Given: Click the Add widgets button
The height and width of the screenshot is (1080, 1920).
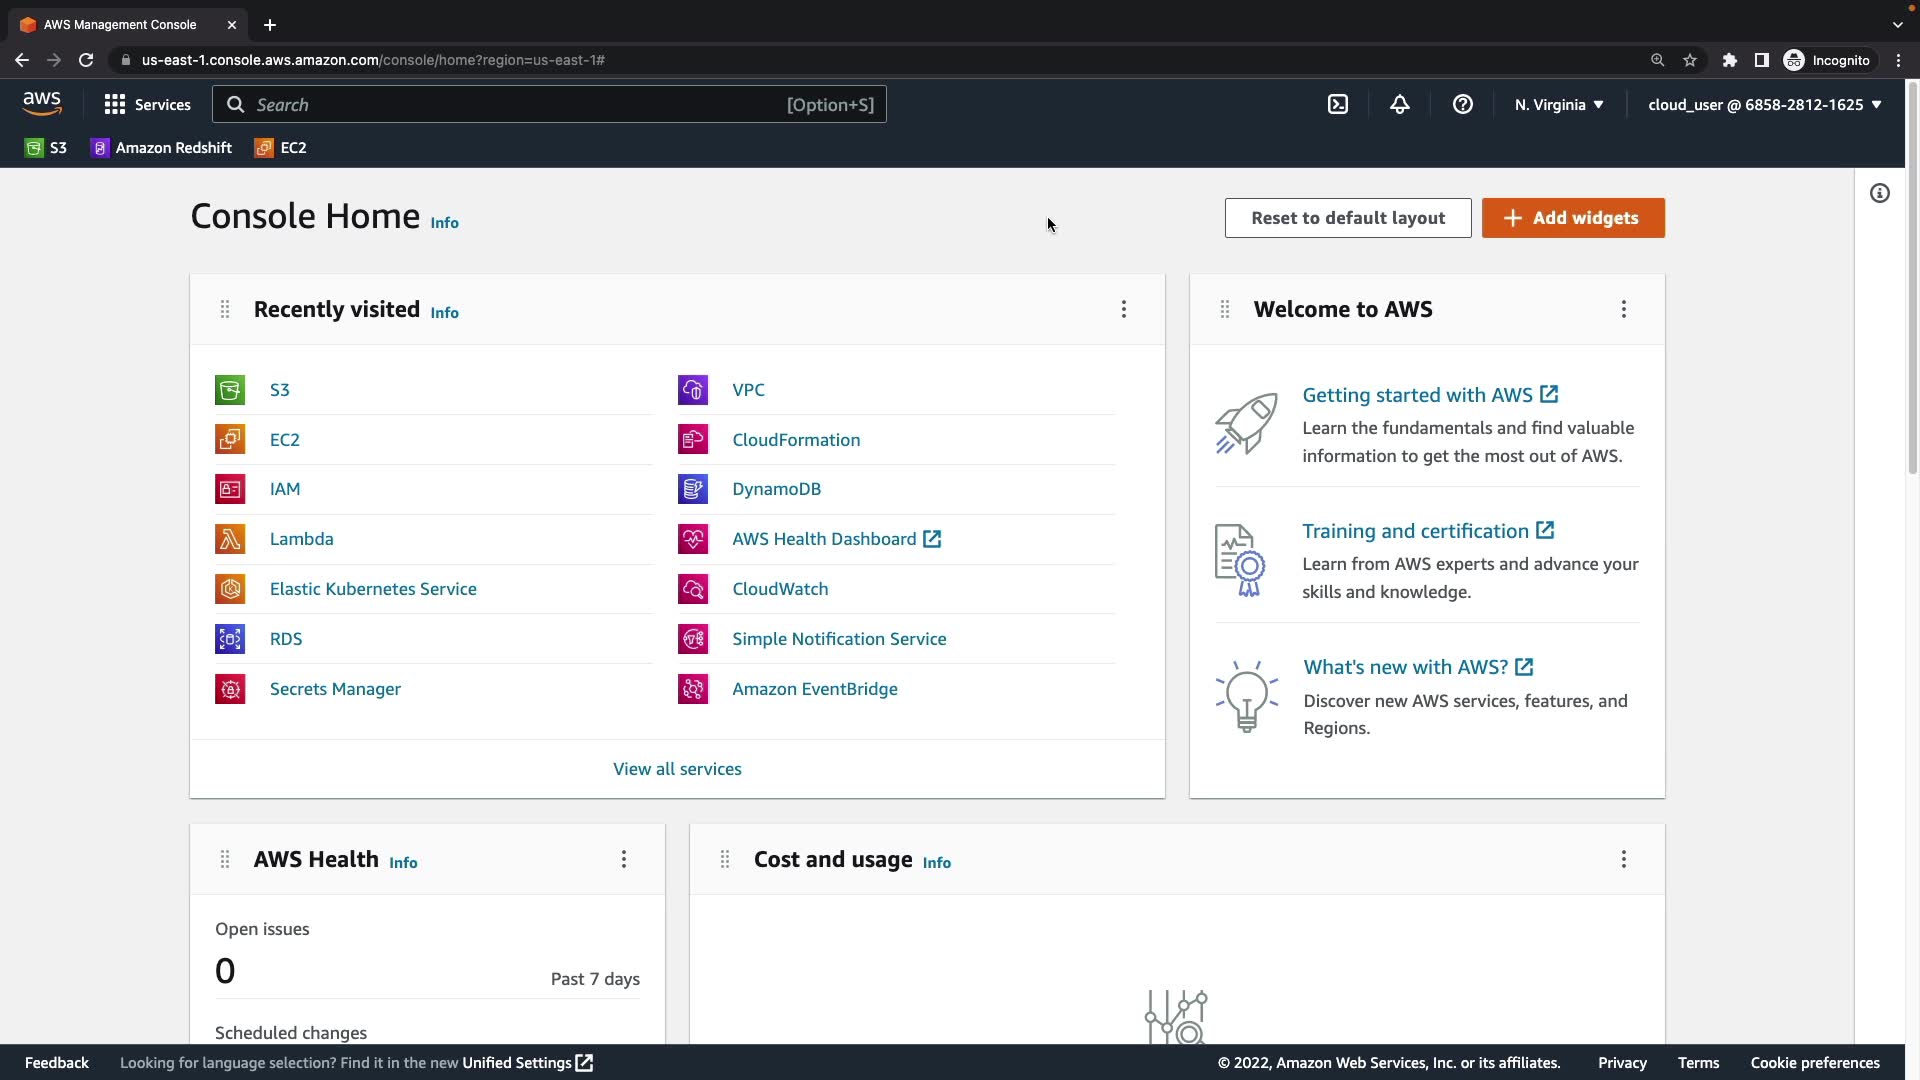Looking at the screenshot, I should (x=1573, y=218).
